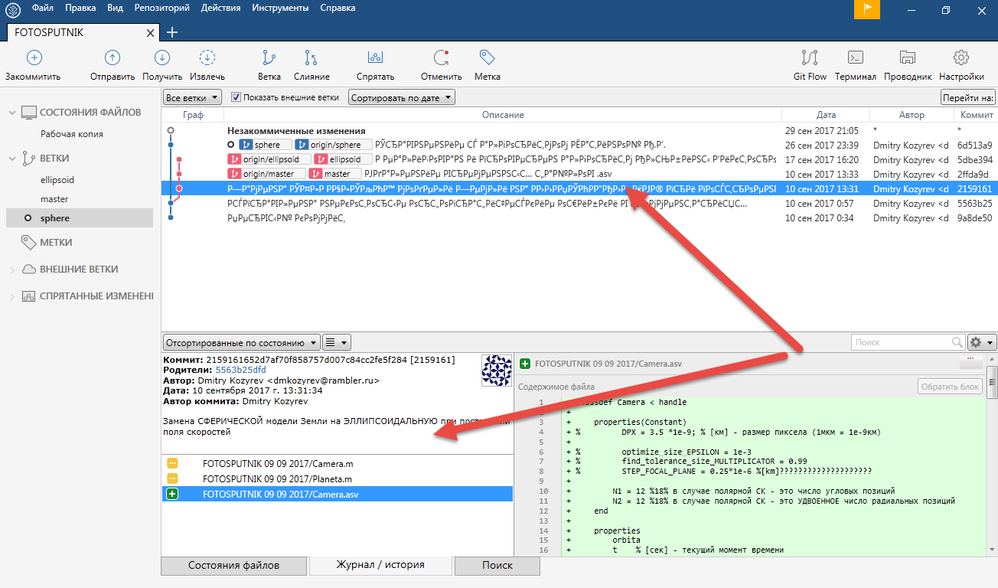Screen dimensions: 998x588
Task: Switch to the Состояния файлов tab
Action: [x=234, y=565]
